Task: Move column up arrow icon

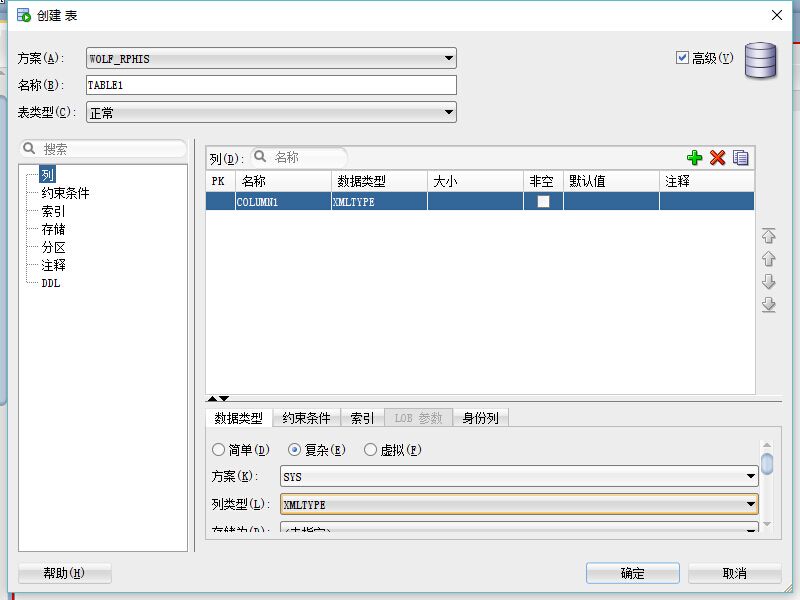Action: (768, 259)
